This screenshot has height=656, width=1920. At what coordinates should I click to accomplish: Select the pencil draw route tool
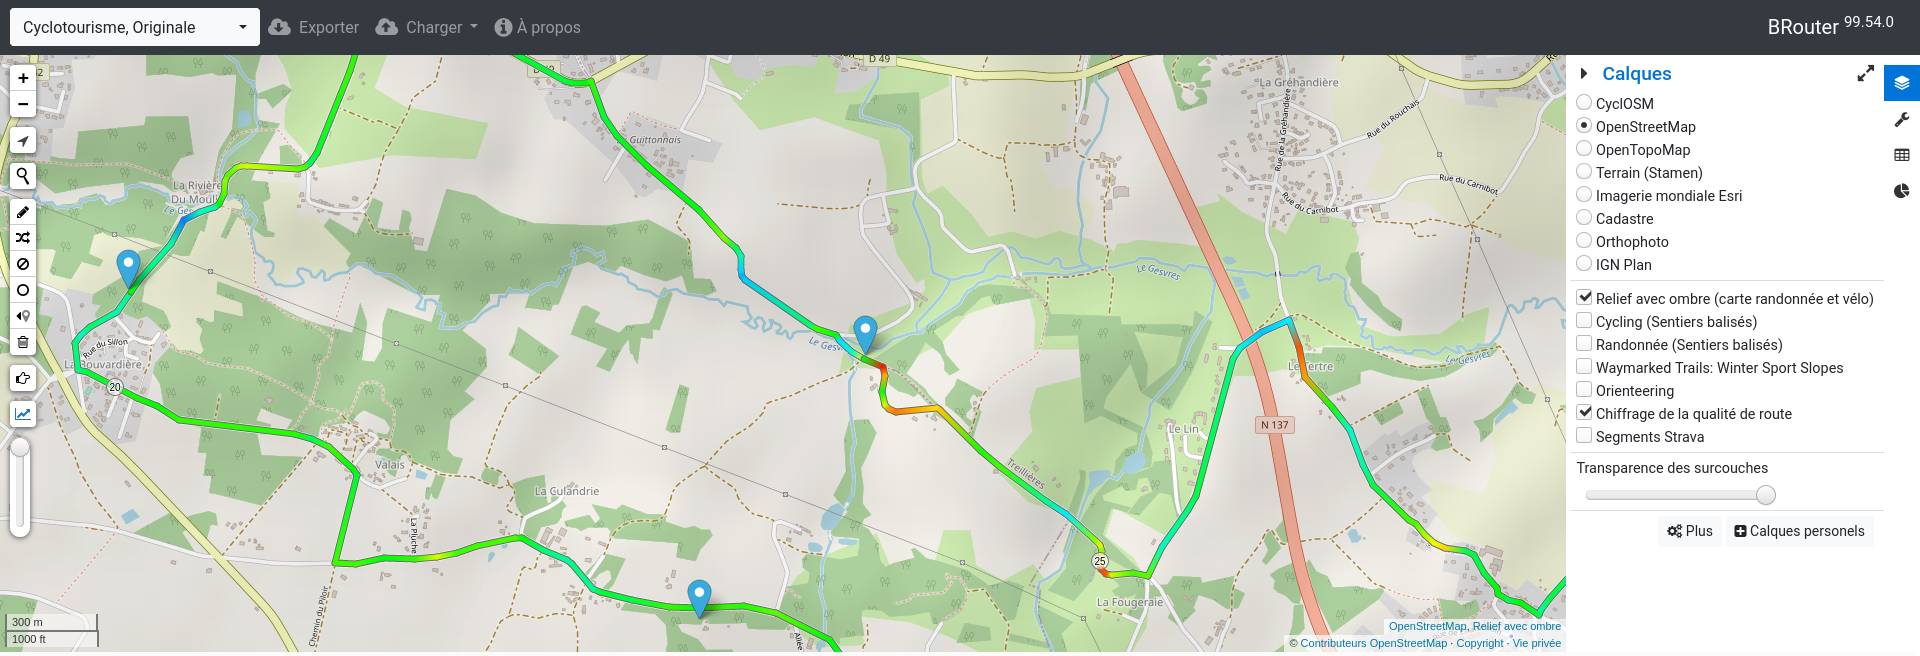click(23, 212)
